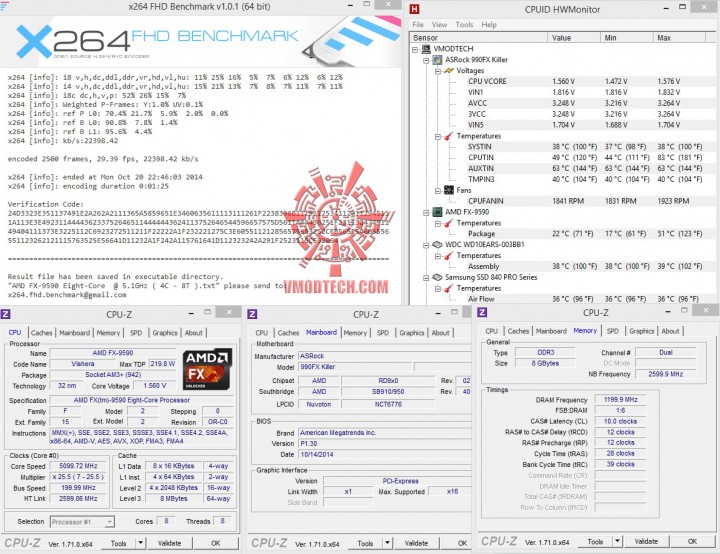Click the CAS# Latency 10.0 clocks field
This screenshot has height=554, width=720.
(x=620, y=421)
